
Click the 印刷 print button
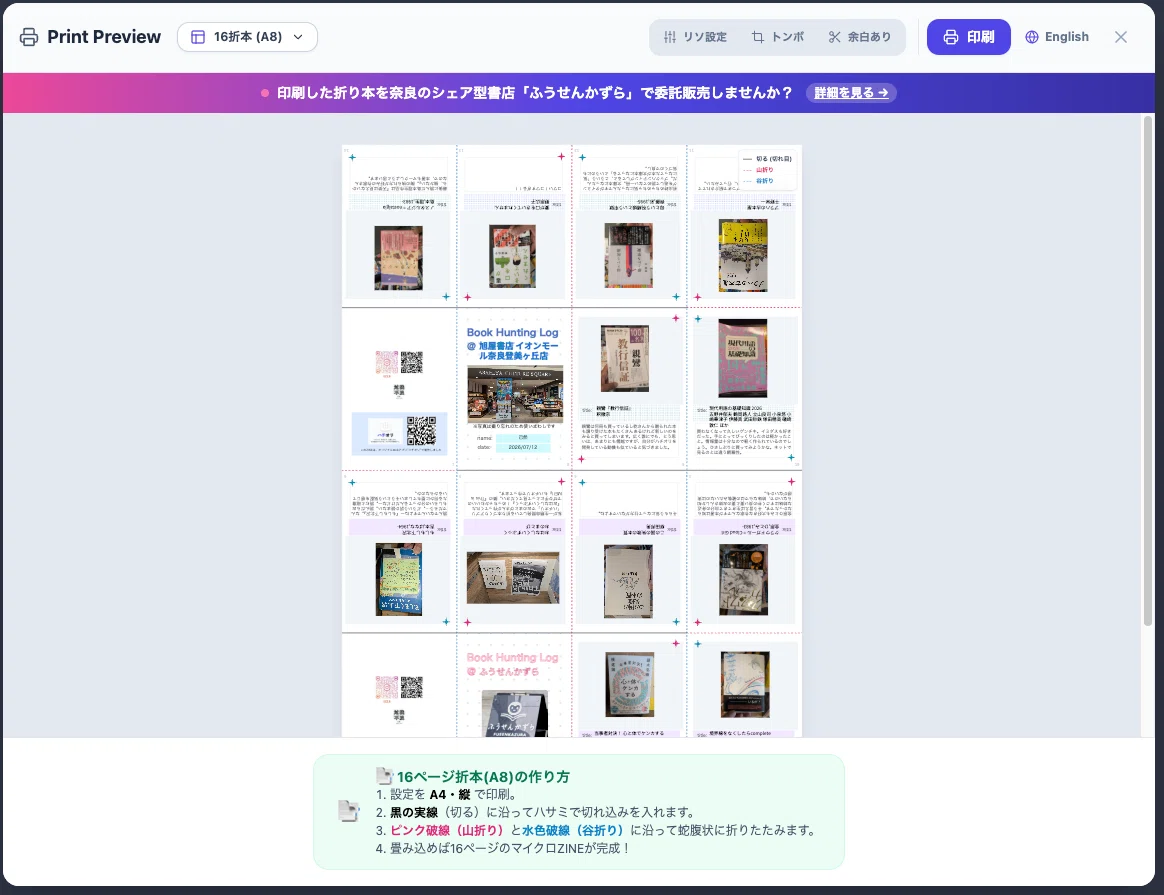(x=969, y=37)
